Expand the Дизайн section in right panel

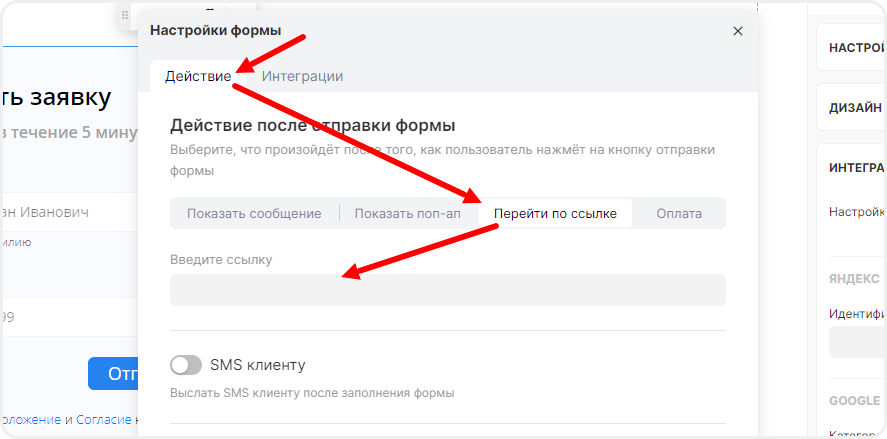(x=853, y=107)
